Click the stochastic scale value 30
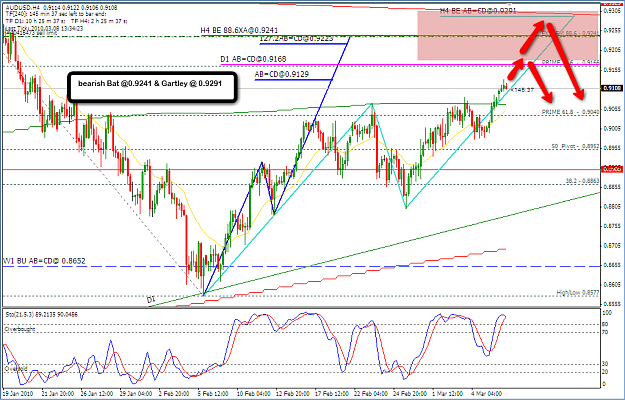The height and width of the screenshot is (400, 625). click(x=607, y=365)
